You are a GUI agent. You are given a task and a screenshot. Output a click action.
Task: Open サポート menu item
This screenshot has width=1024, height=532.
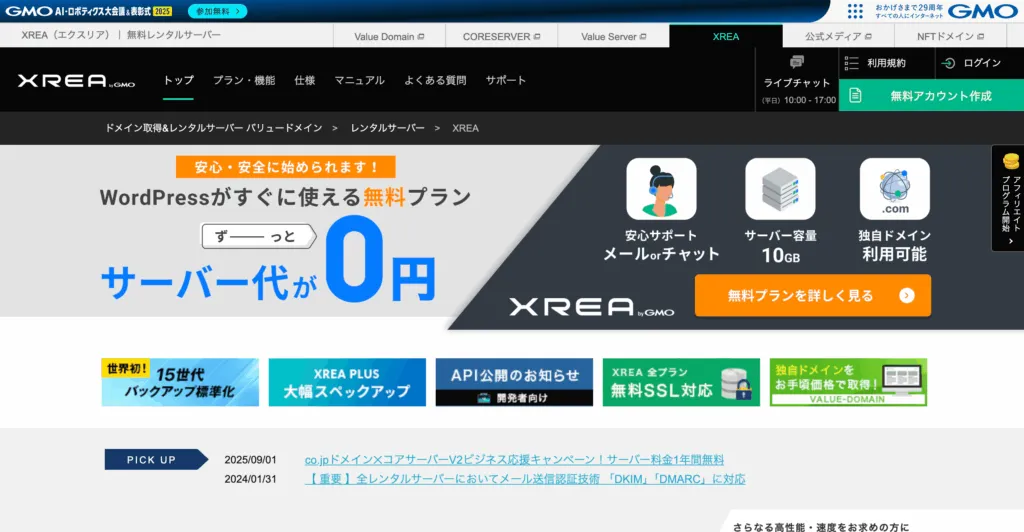[x=505, y=80]
